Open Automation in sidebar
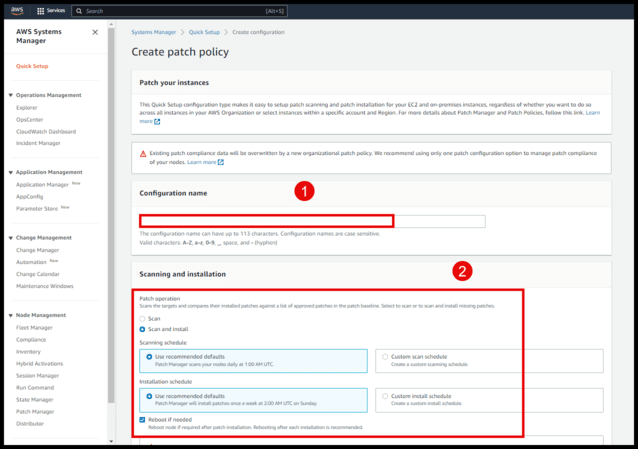Screen dimensions: 638x449 [31, 262]
